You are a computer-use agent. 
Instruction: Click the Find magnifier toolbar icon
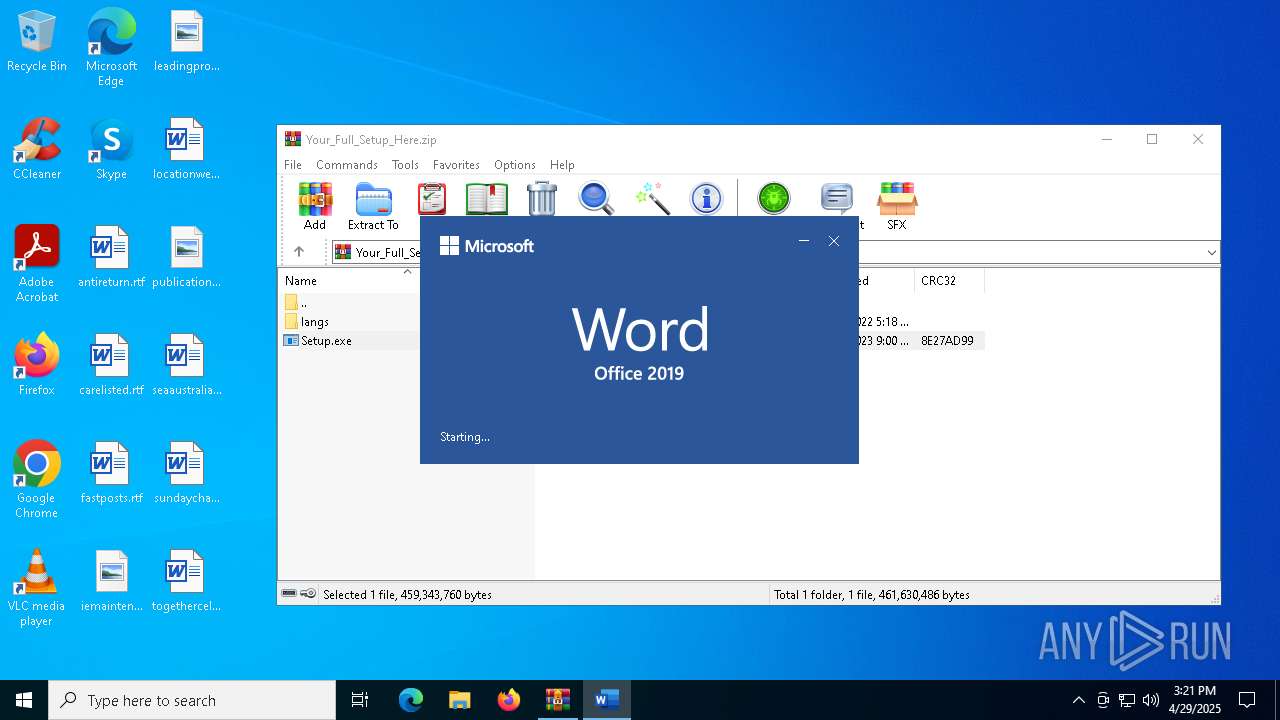coord(596,198)
